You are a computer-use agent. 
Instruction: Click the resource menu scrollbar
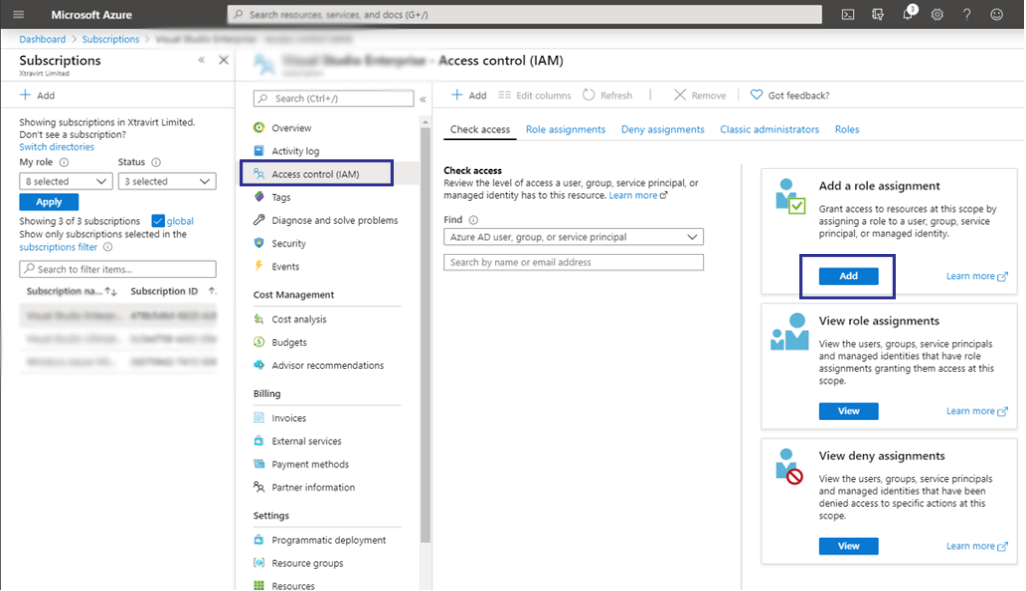point(425,334)
